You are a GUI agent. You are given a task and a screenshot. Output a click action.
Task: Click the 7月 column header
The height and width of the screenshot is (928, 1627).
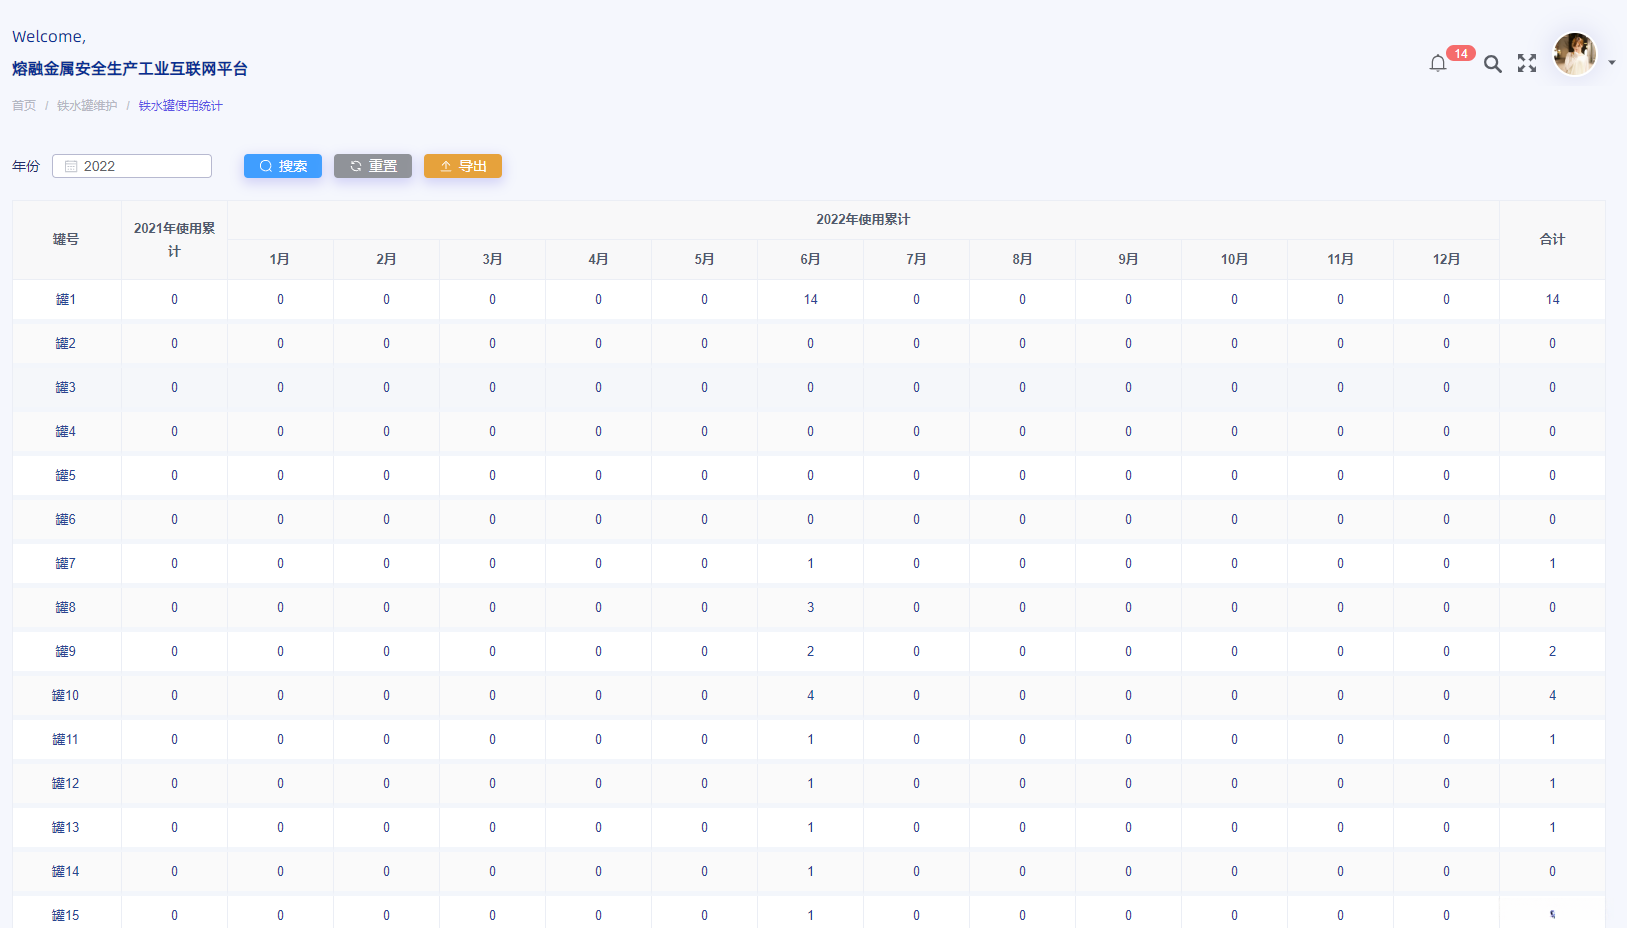pyautogui.click(x=916, y=260)
